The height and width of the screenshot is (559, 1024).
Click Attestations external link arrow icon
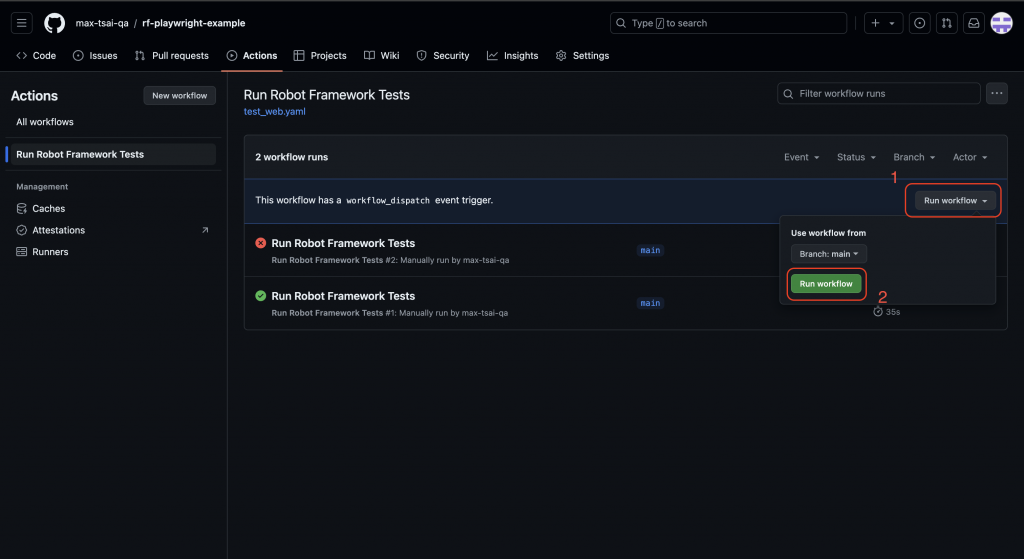click(205, 230)
